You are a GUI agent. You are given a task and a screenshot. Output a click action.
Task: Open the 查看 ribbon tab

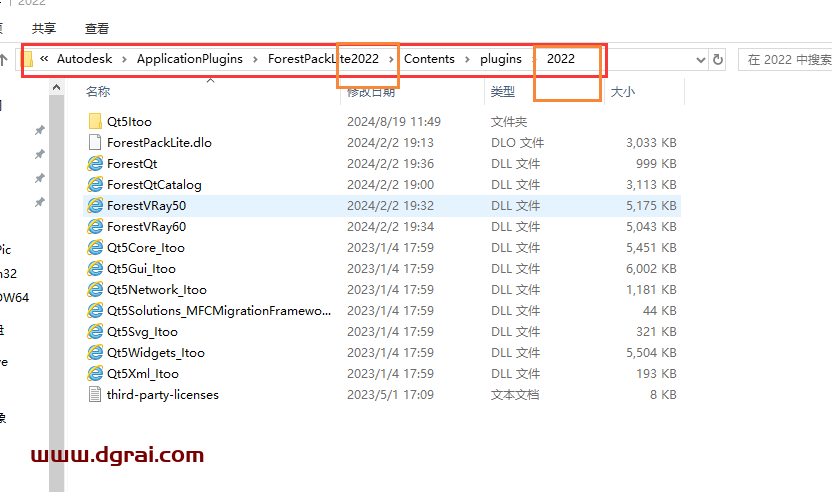coord(97,29)
